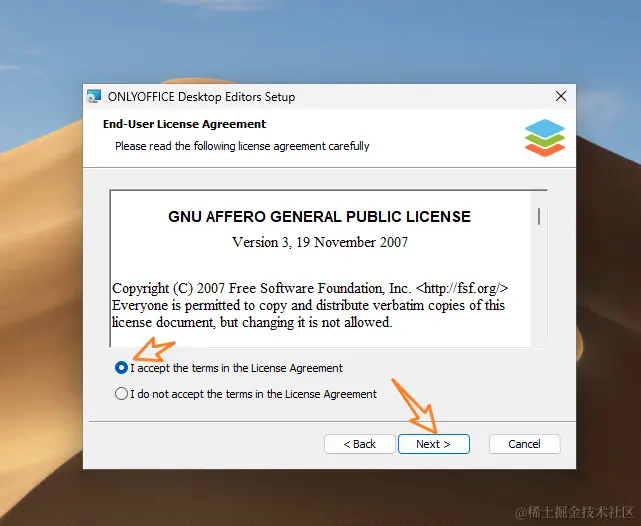Click the installer icon in the title bar
This screenshot has height=526, width=641.
point(94,96)
